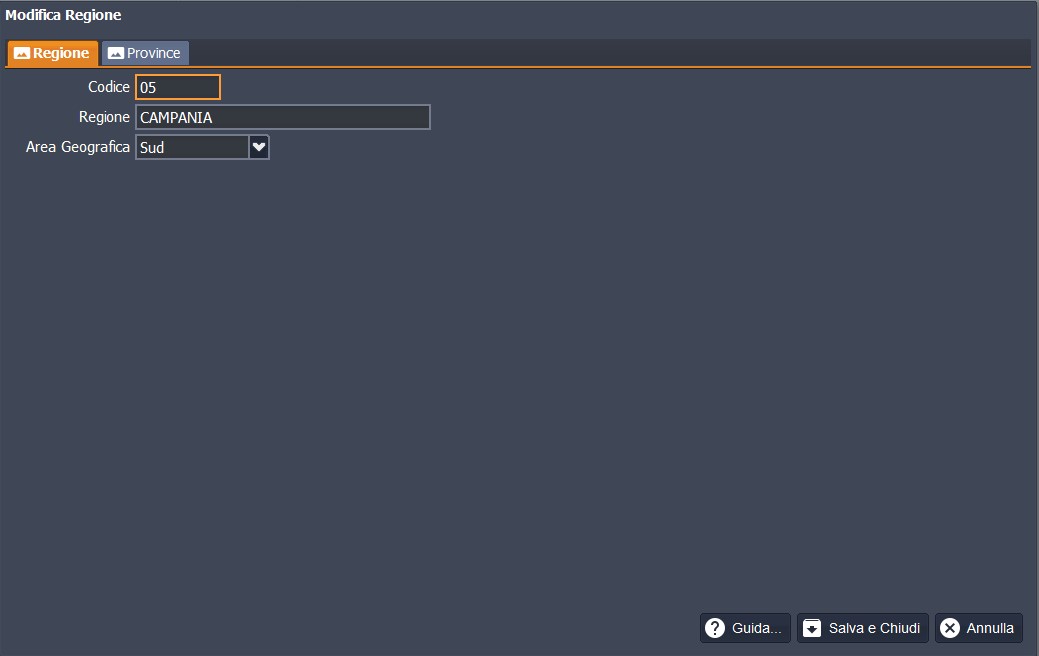The height and width of the screenshot is (656, 1039).
Task: Click the Regione label beside the CAMPANIA field
Action: click(104, 117)
